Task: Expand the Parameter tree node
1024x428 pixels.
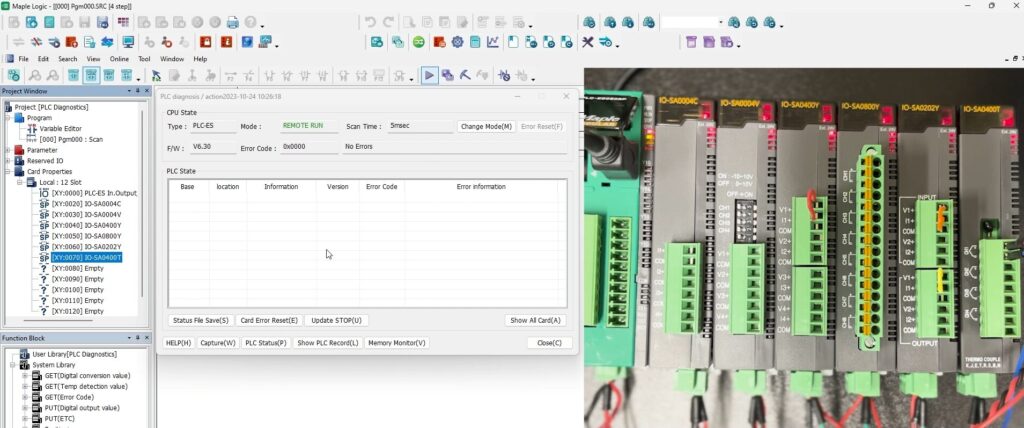Action: pos(8,150)
